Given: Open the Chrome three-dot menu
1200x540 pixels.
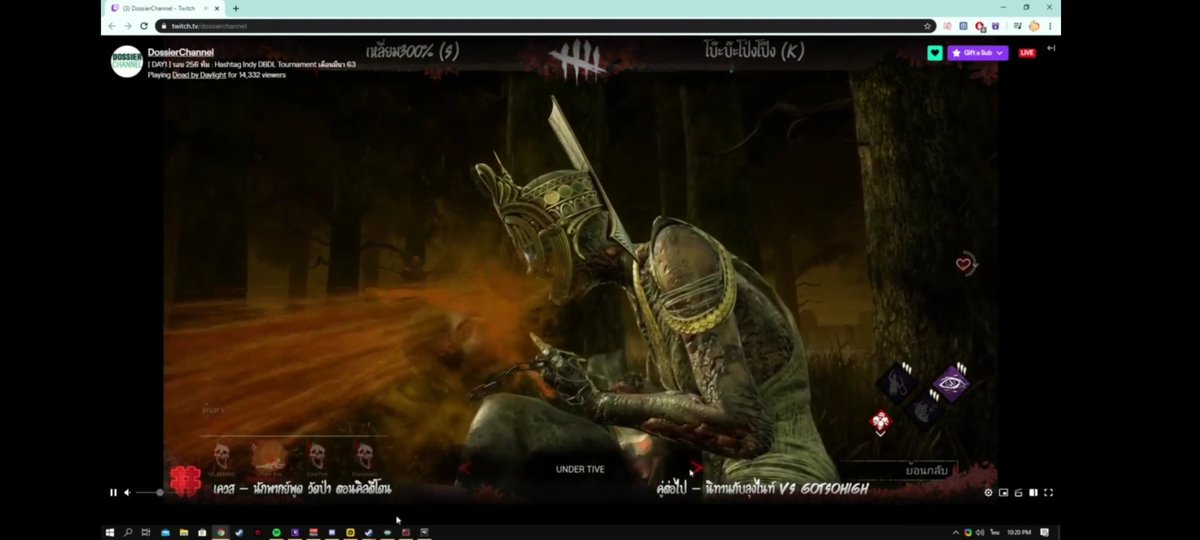Looking at the screenshot, I should [1050, 25].
